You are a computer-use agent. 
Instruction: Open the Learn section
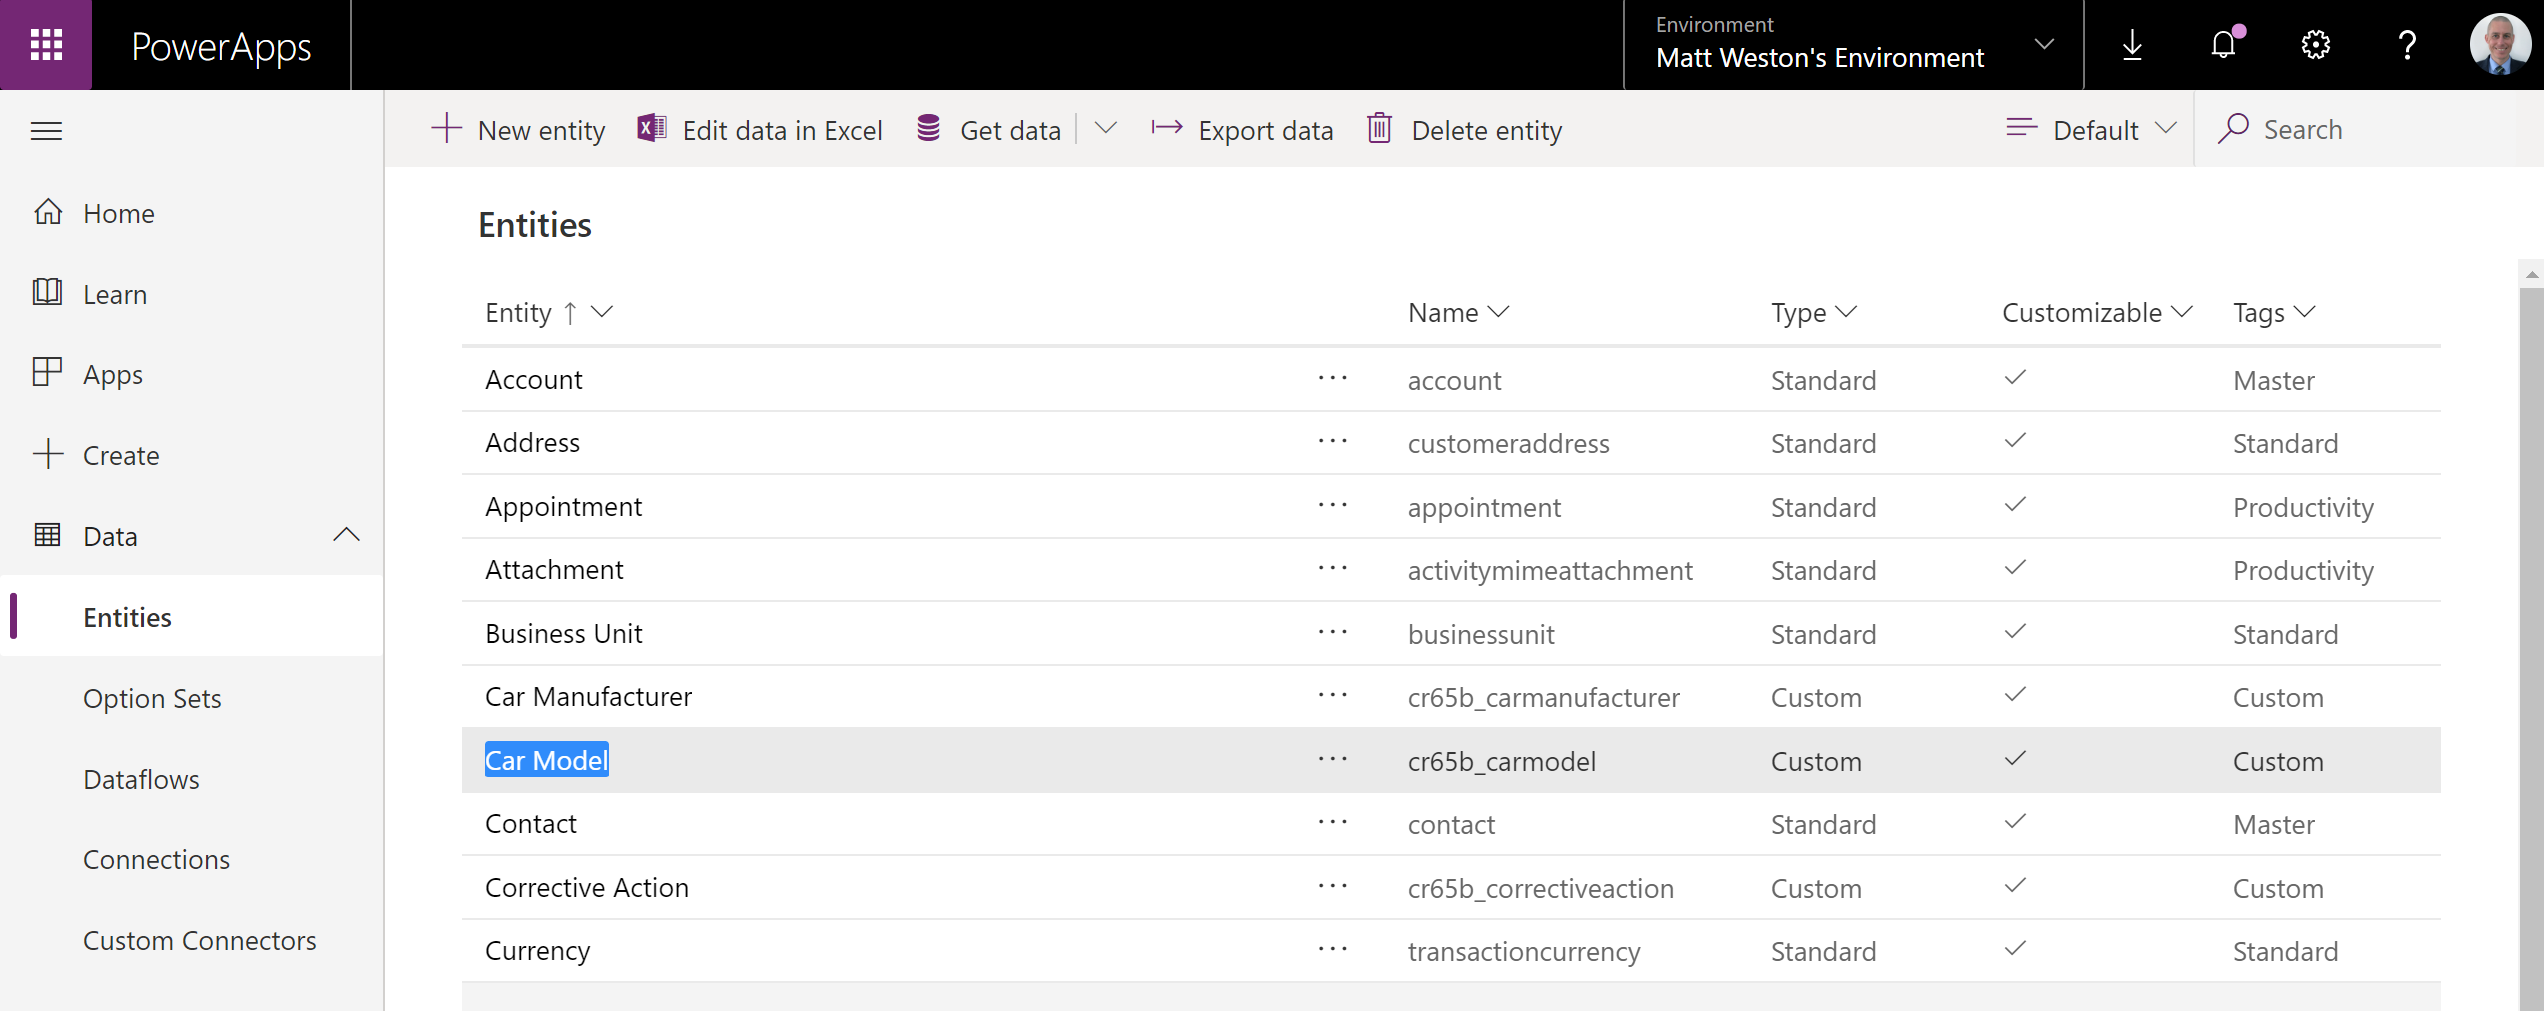click(115, 294)
